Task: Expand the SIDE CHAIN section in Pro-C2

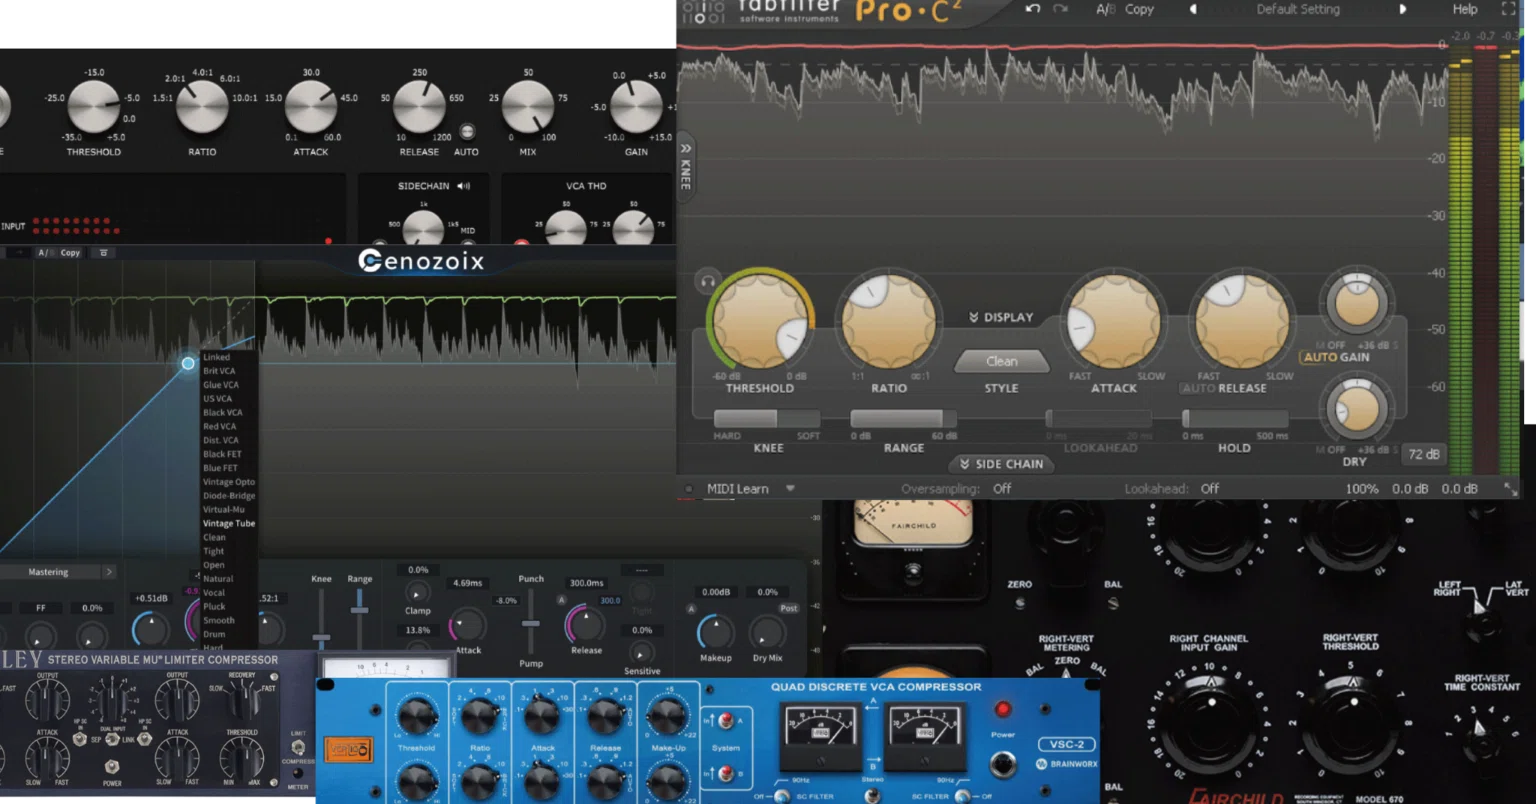Action: point(1001,464)
